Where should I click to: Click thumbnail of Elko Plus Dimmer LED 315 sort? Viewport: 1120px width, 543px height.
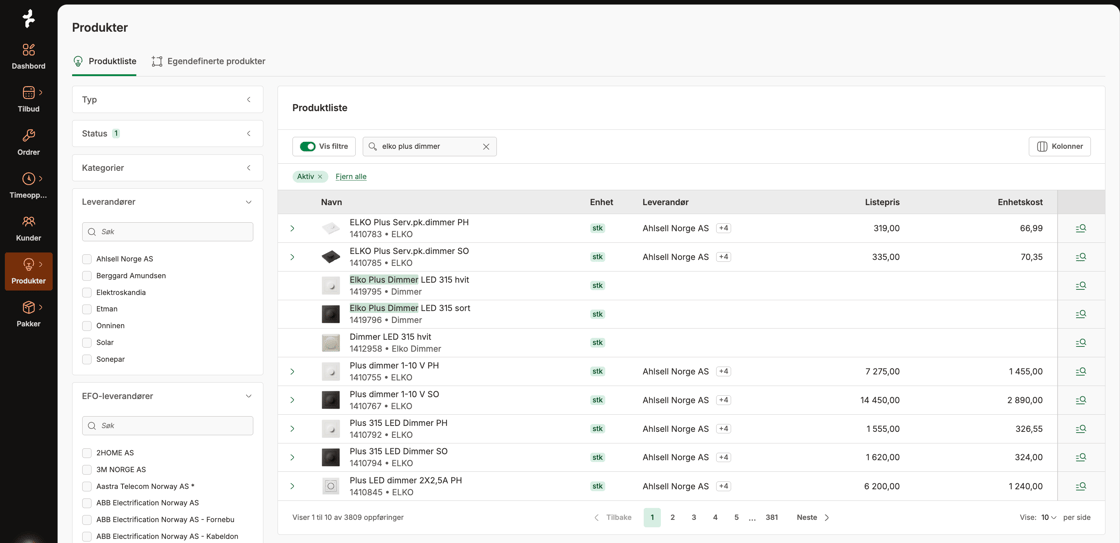click(331, 314)
